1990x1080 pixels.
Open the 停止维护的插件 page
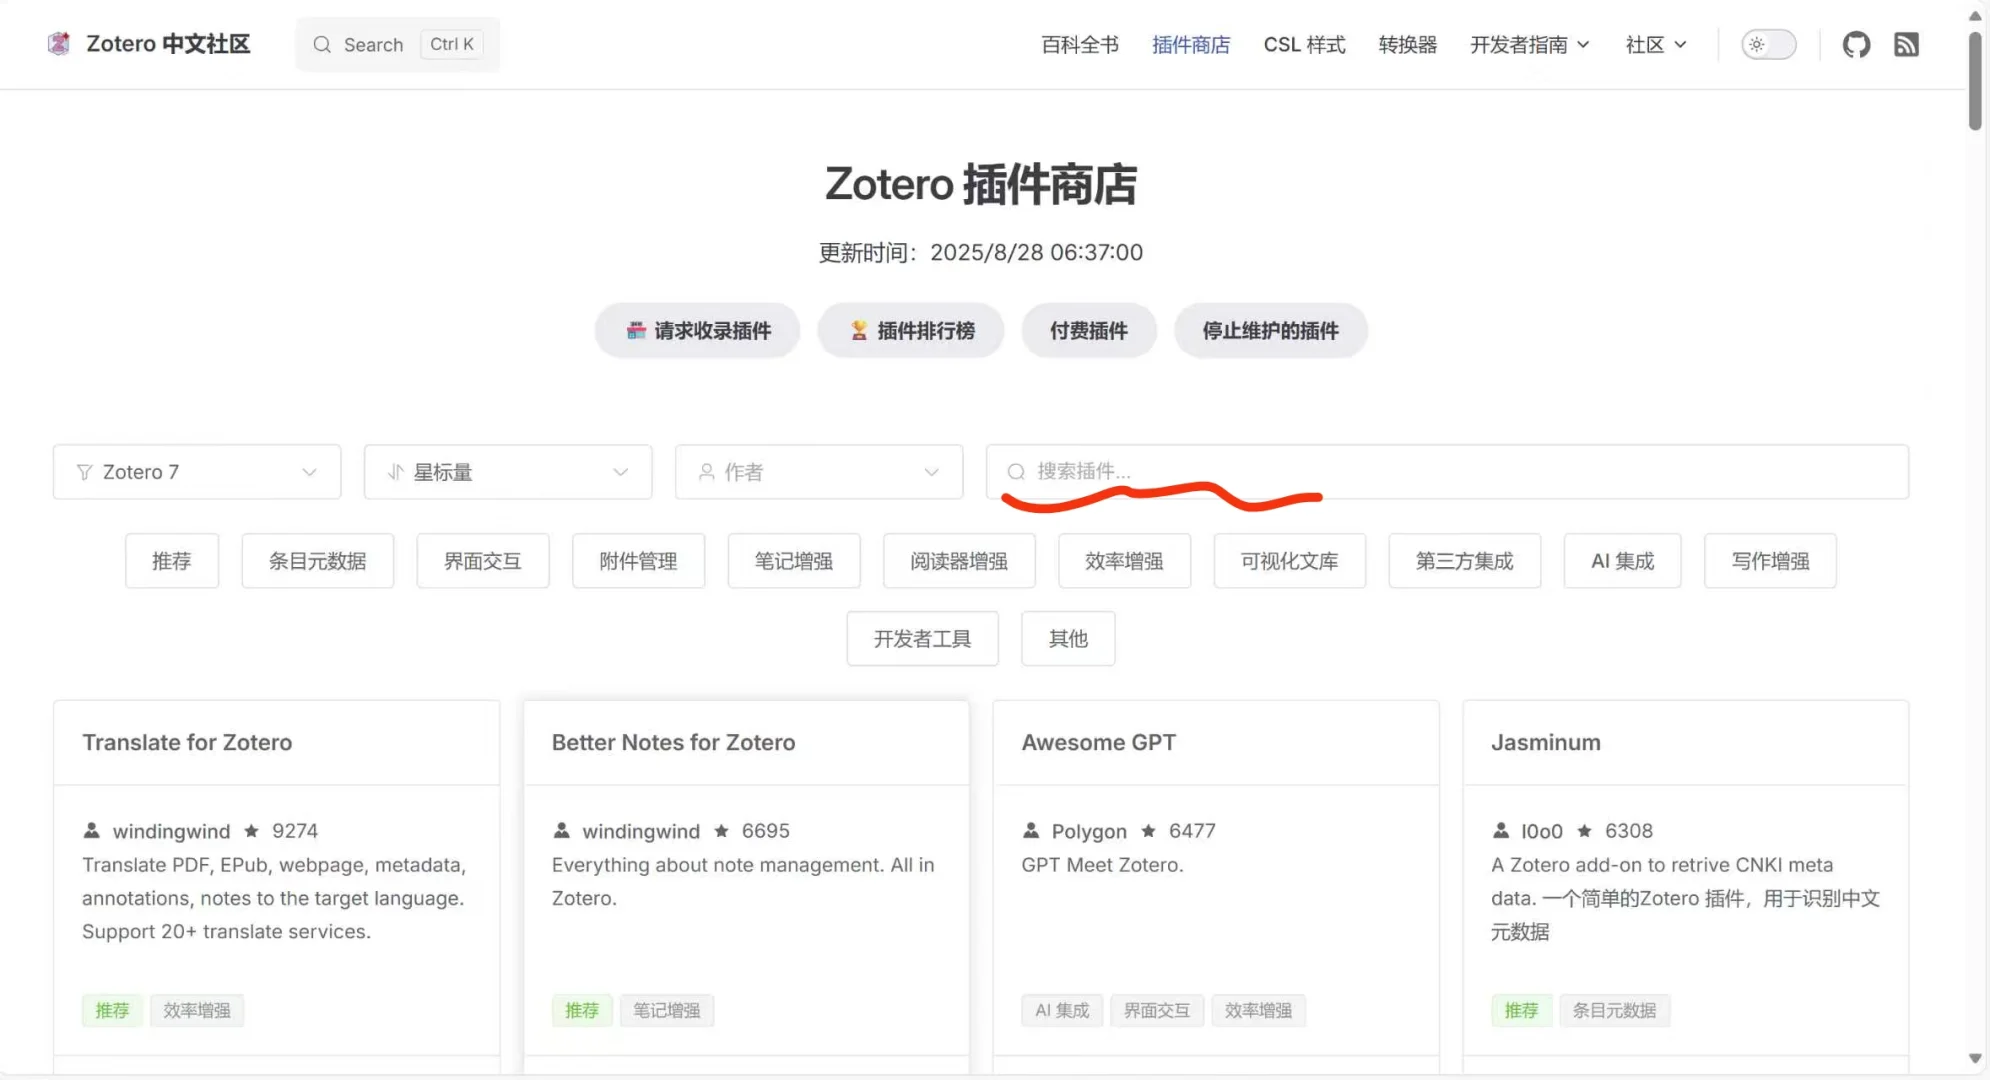pos(1270,330)
